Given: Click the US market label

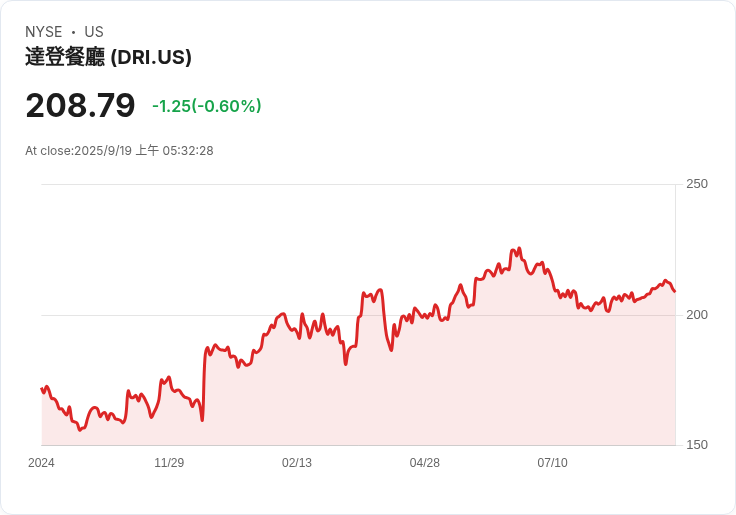Looking at the screenshot, I should point(94,32).
